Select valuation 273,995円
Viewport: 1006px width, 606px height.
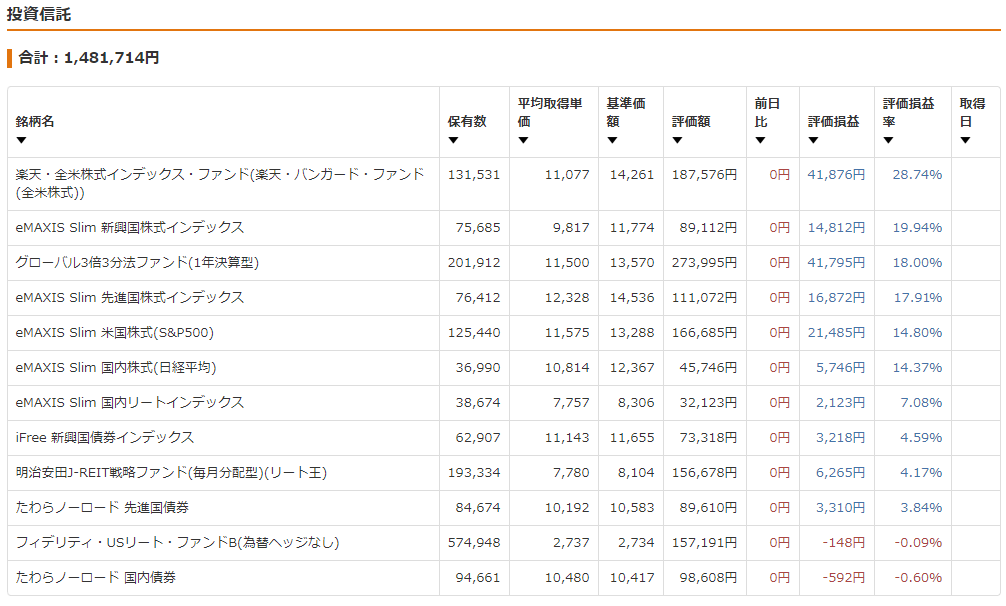(x=704, y=262)
